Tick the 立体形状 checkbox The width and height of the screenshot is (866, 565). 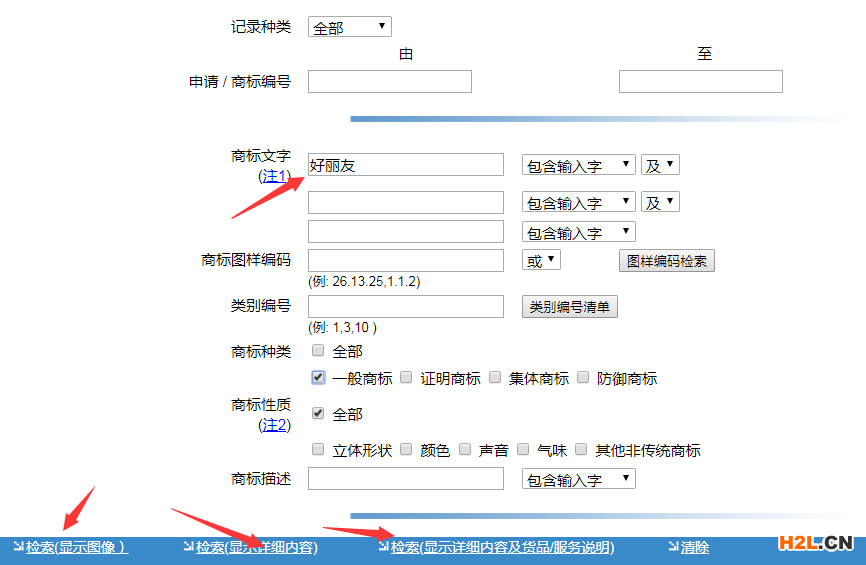[x=318, y=450]
